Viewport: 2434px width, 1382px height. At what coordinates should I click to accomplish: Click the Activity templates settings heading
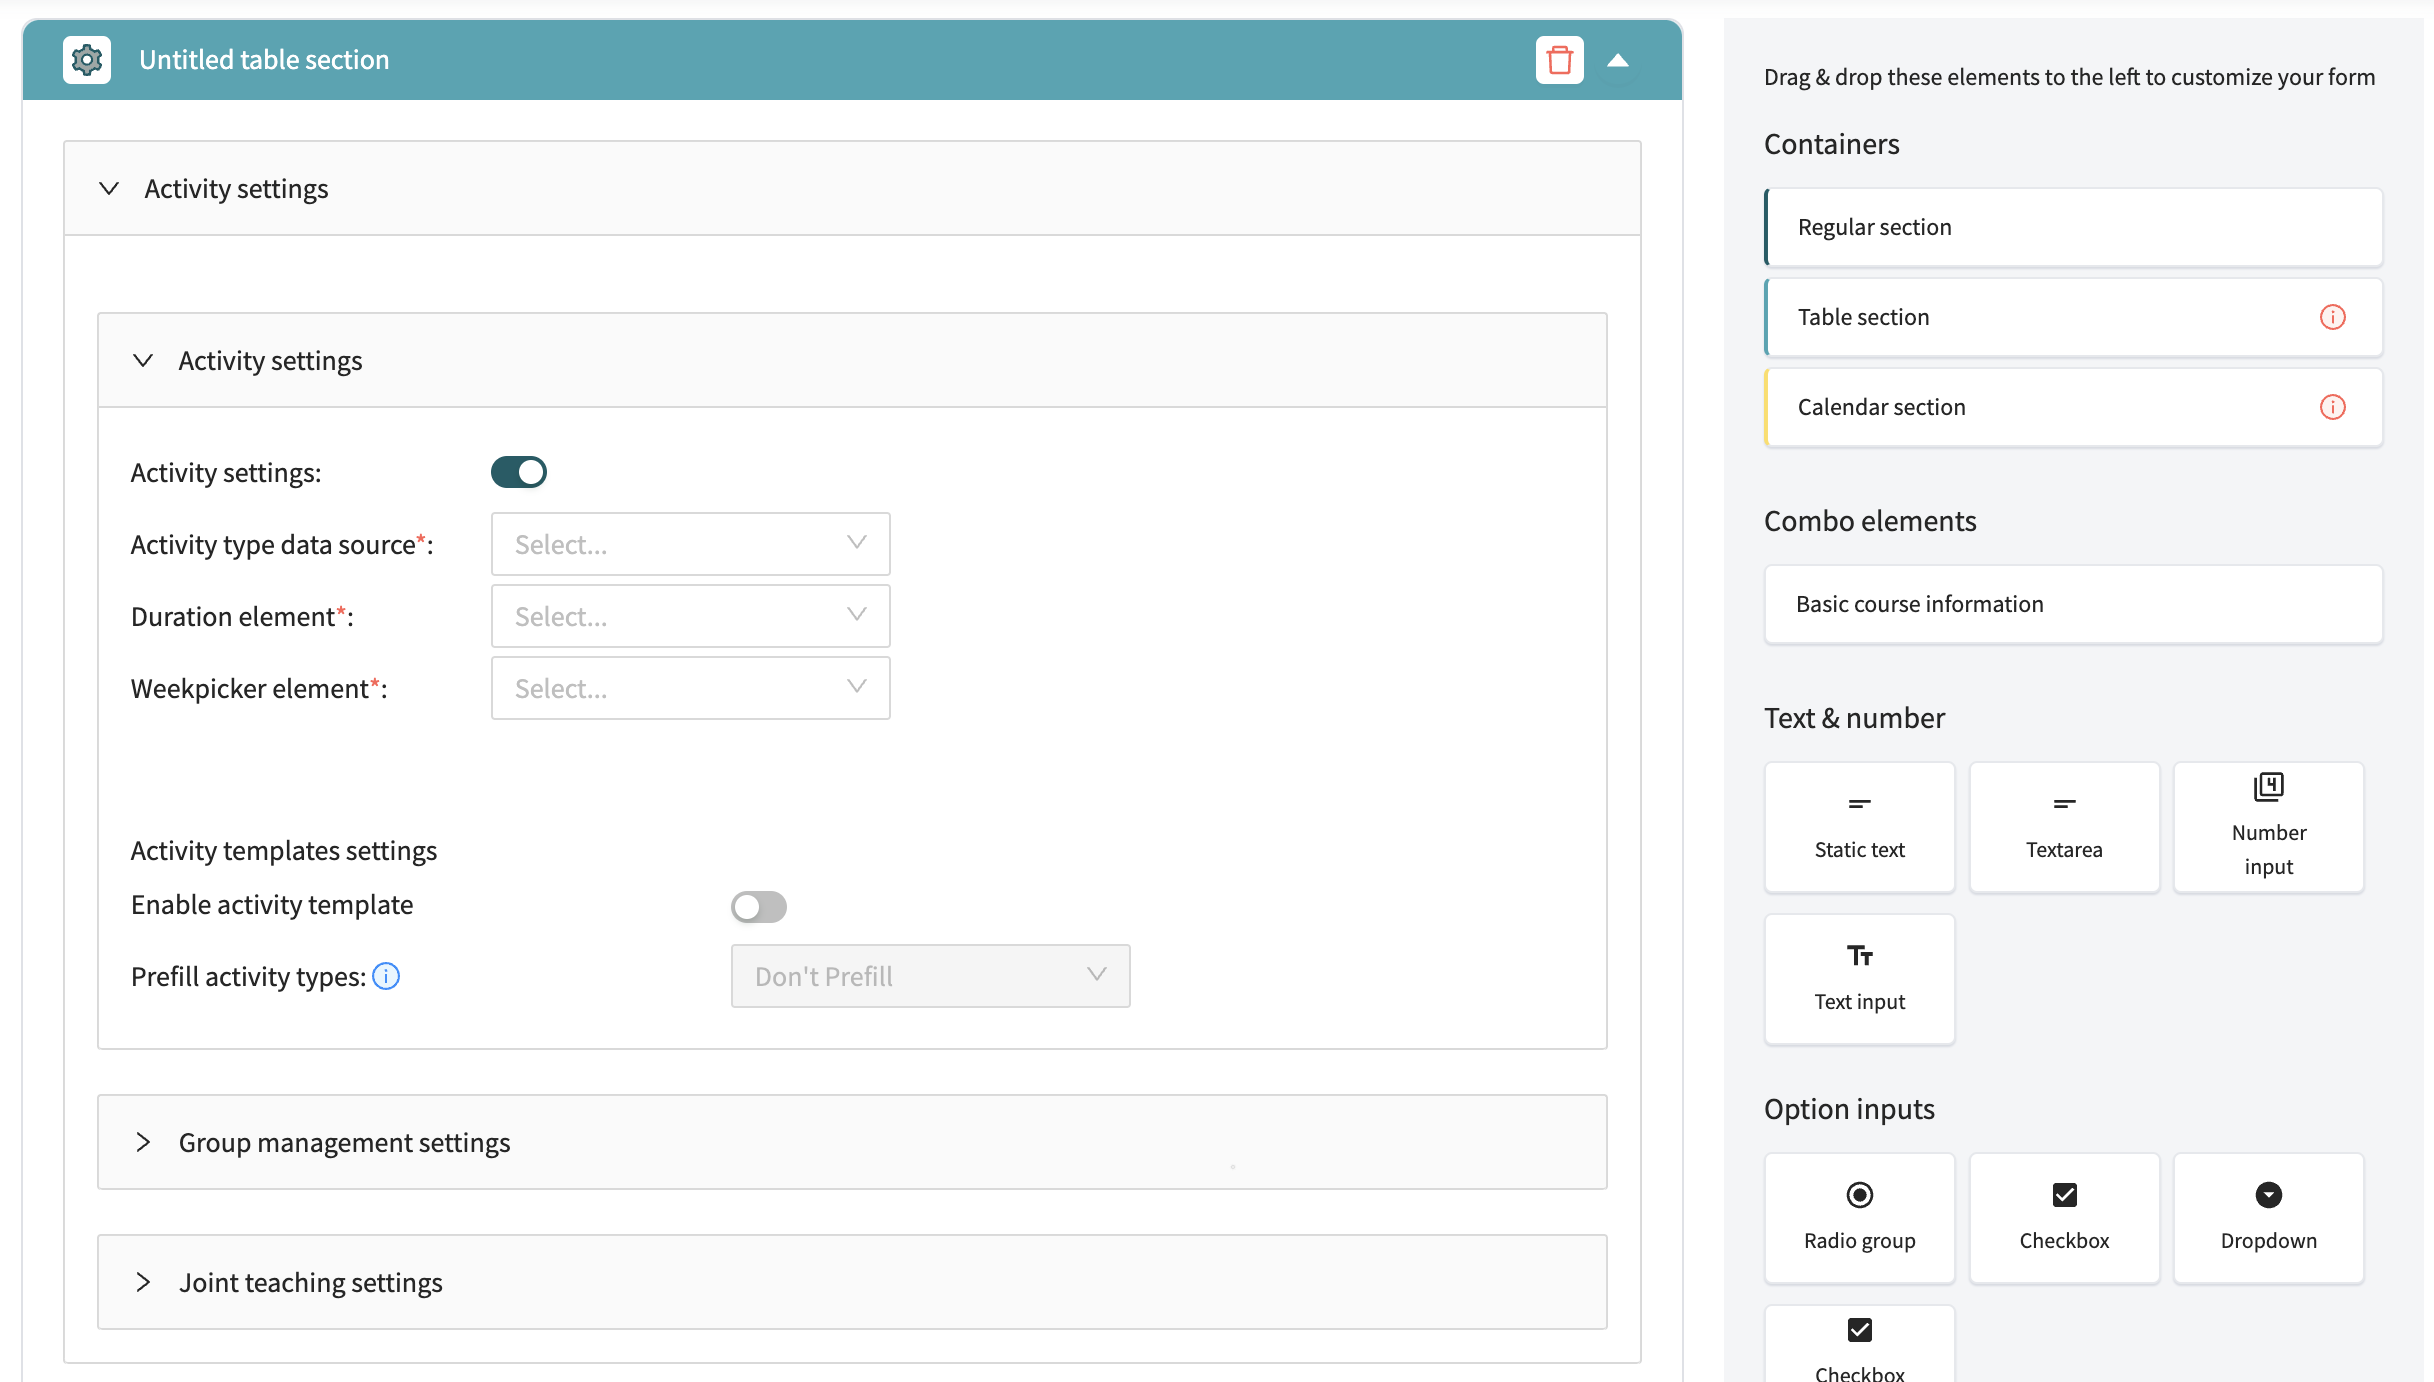coord(284,851)
